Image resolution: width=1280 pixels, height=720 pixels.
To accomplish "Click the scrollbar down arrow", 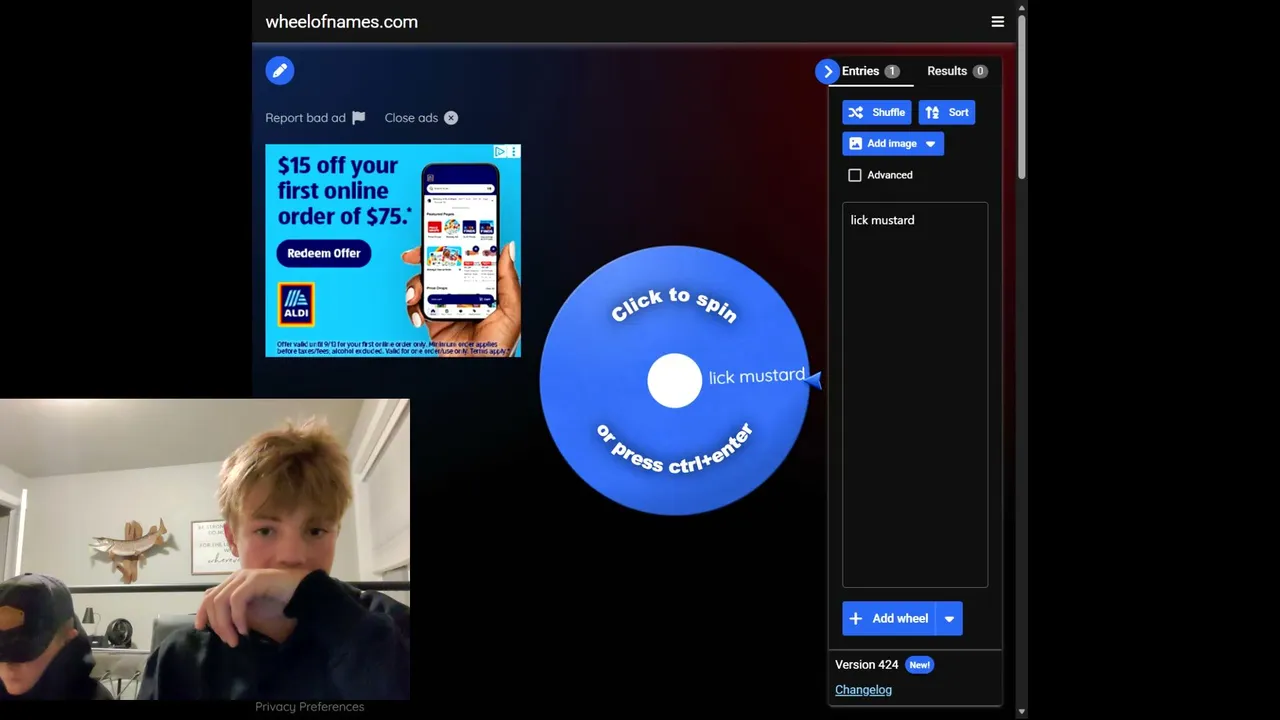I will click(1021, 711).
